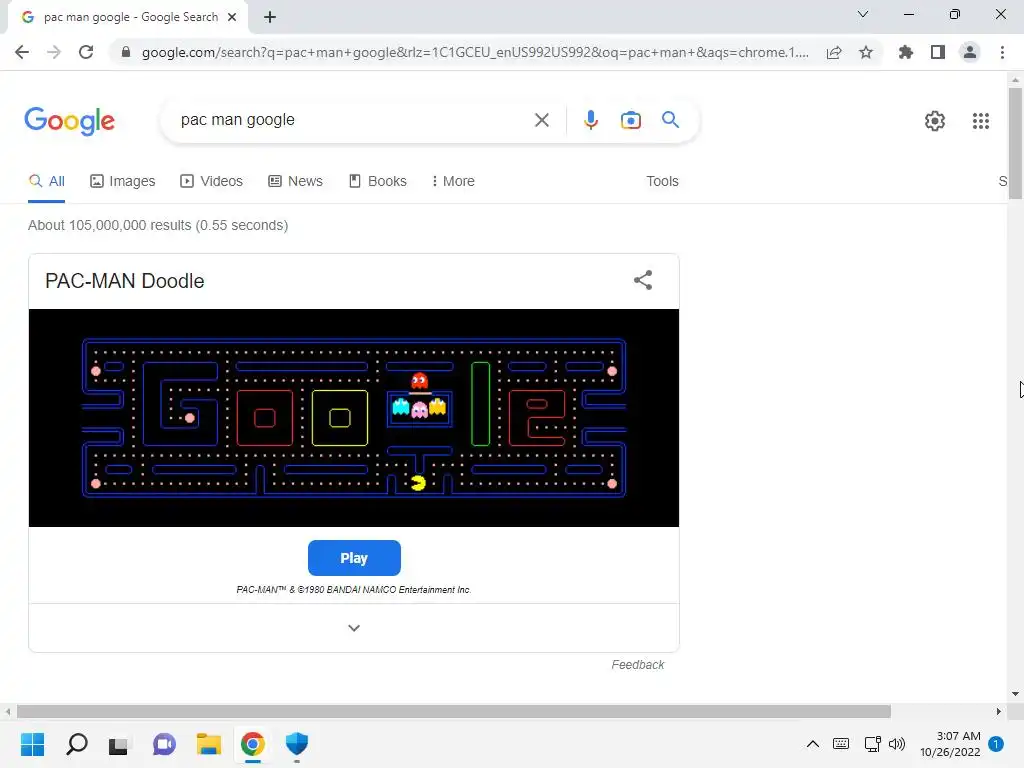Open Google apps grid
The image size is (1024, 768).
[x=980, y=121]
